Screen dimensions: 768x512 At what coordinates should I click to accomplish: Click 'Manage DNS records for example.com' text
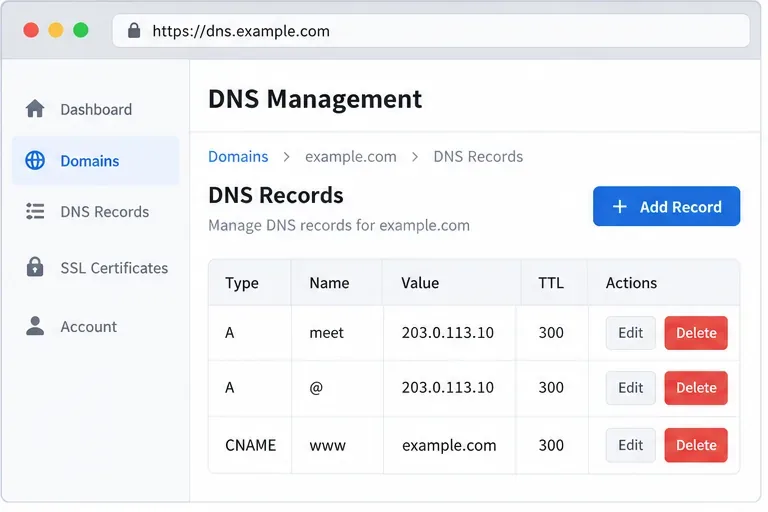pos(339,225)
